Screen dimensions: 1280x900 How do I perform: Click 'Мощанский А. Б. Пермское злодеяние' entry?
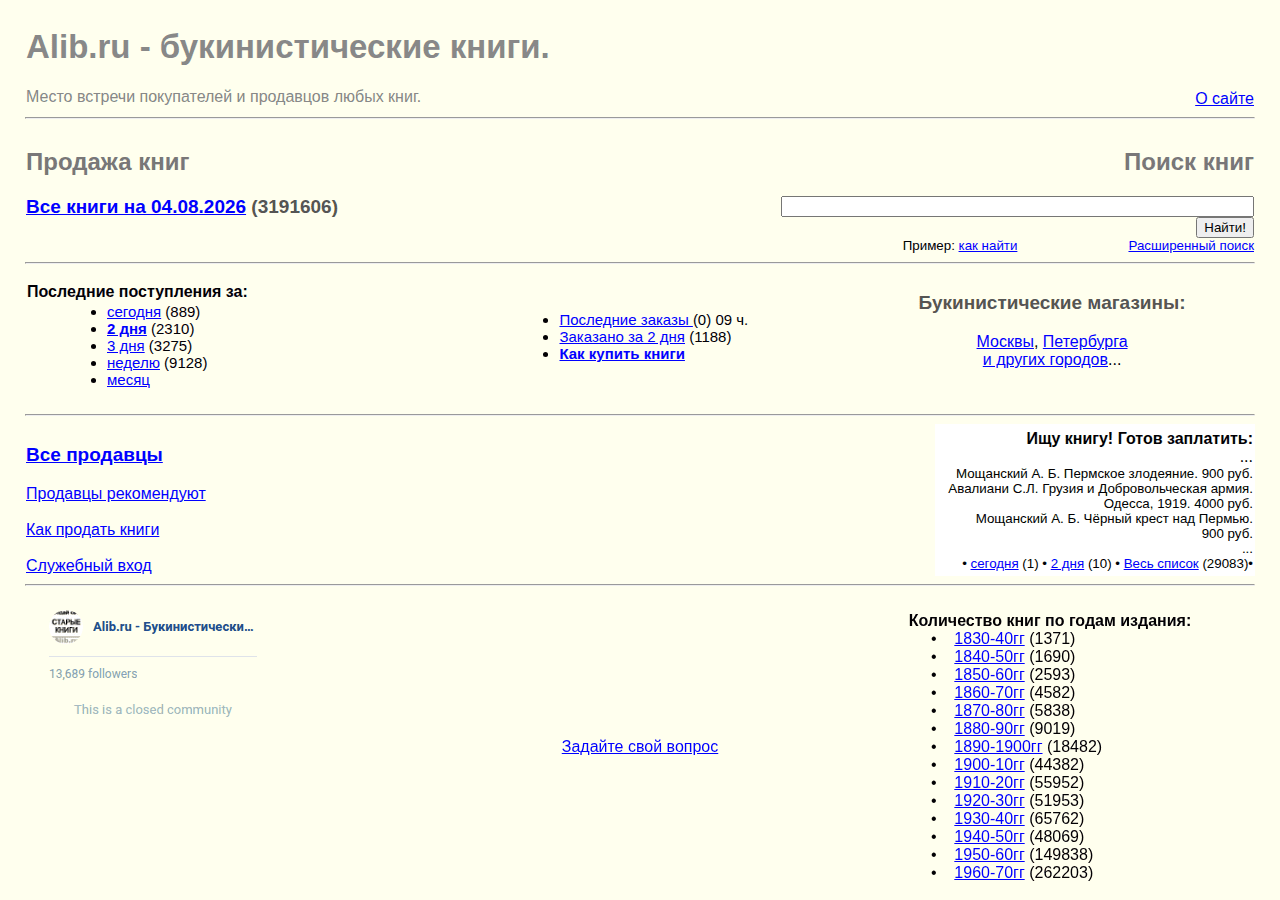[1104, 474]
